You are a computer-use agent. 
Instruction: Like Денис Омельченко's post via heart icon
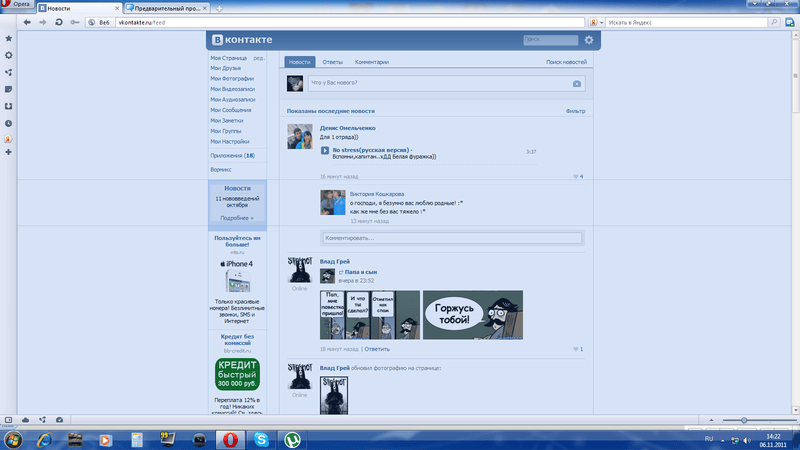(x=577, y=176)
